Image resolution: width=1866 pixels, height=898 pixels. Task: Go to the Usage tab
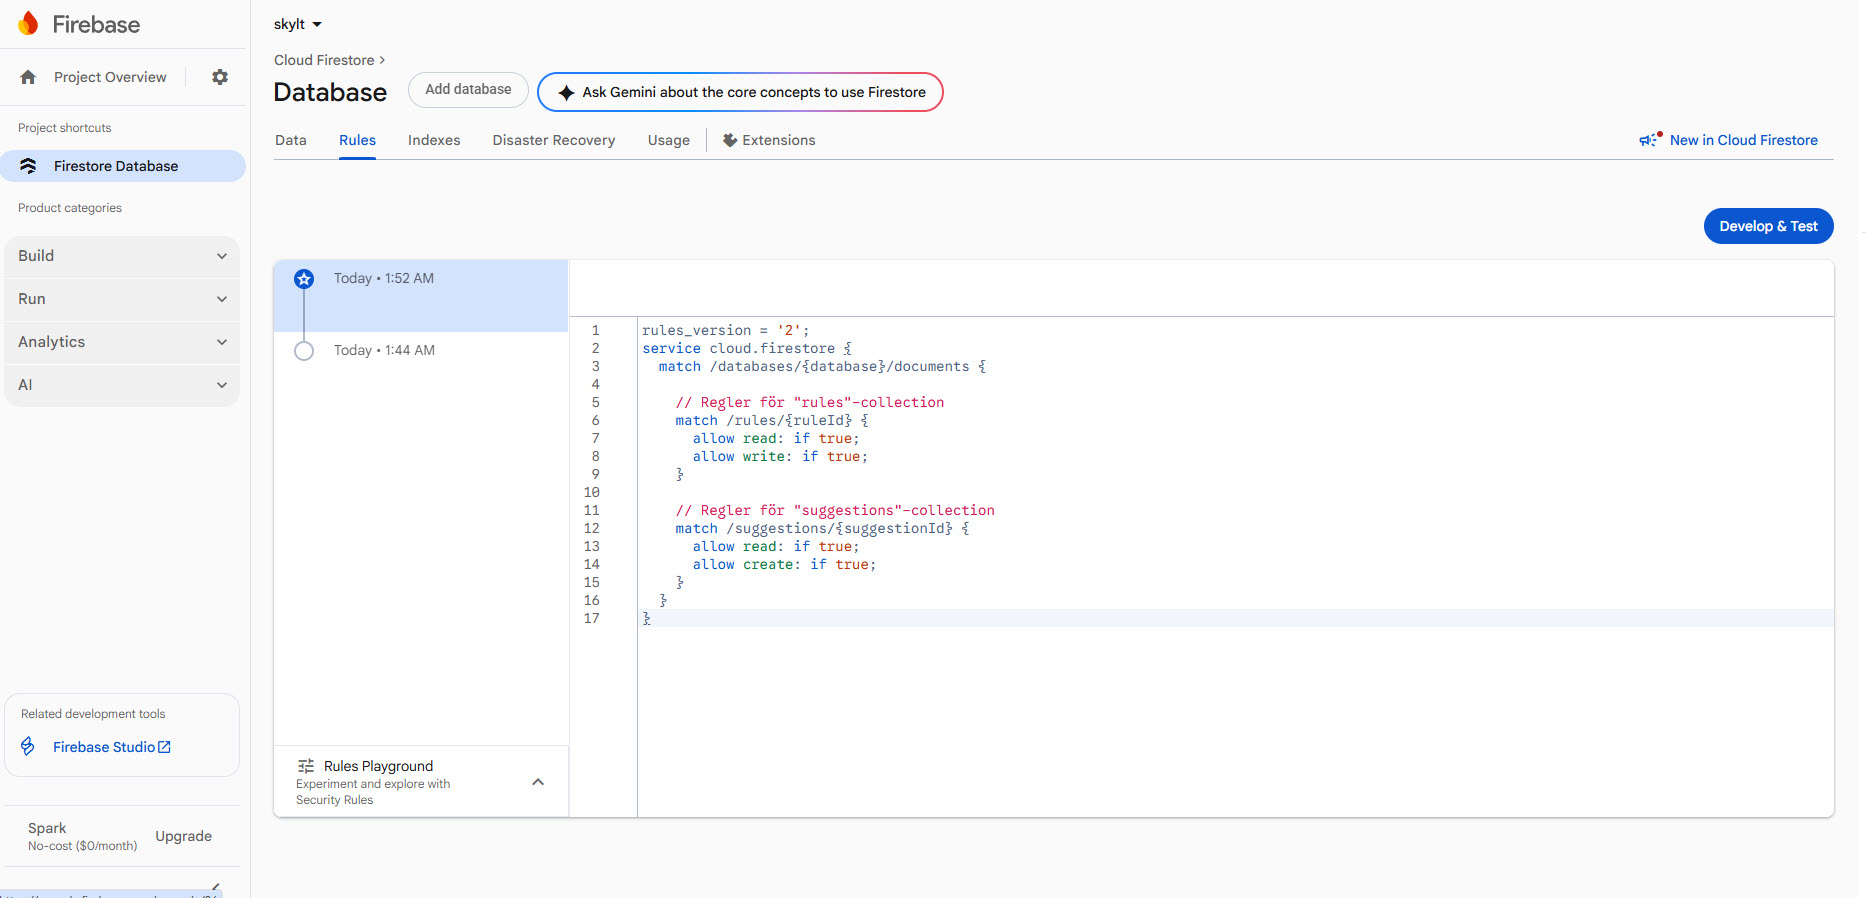[669, 140]
